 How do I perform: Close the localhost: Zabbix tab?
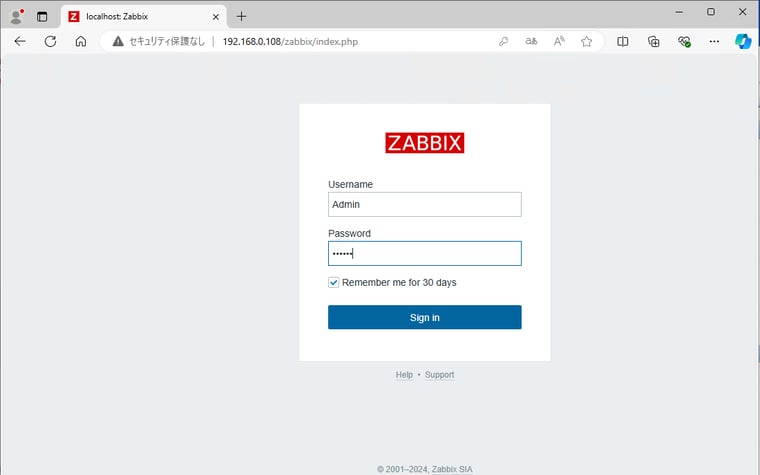pyautogui.click(x=216, y=16)
